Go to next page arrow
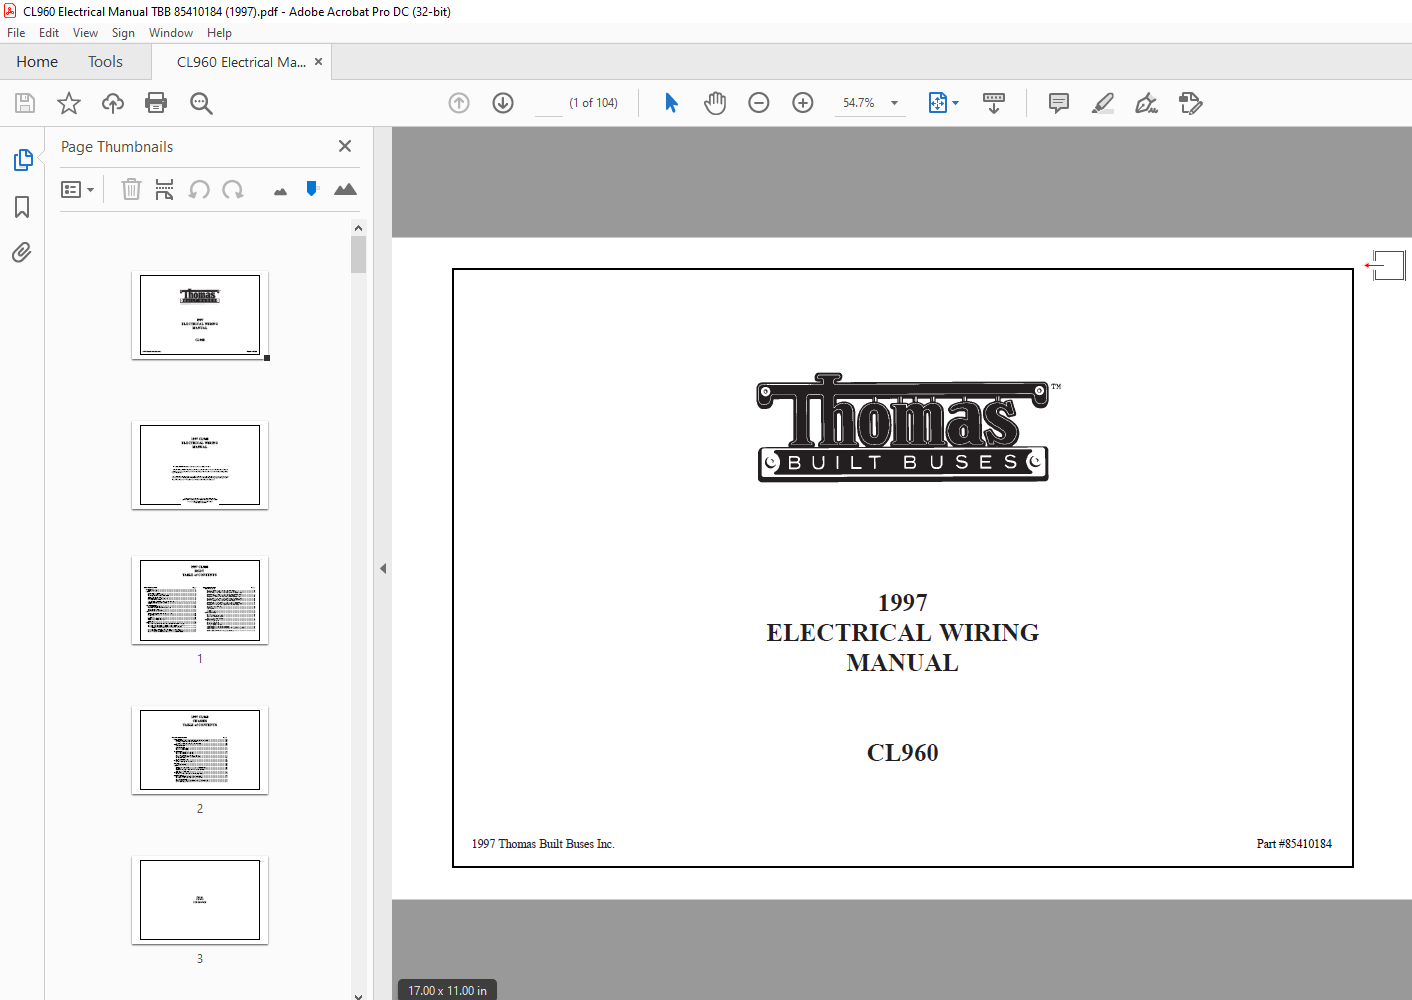Screen dimensions: 1412x1000 pos(503,103)
